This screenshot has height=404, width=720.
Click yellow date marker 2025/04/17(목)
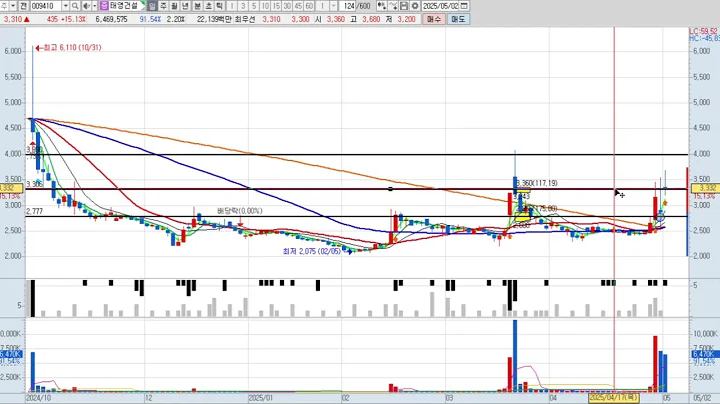pyautogui.click(x=614, y=397)
